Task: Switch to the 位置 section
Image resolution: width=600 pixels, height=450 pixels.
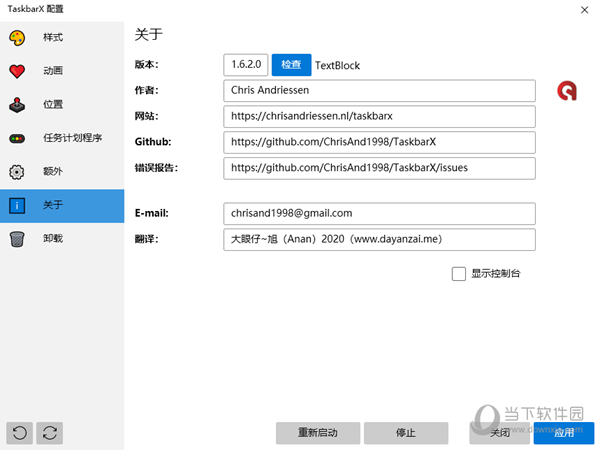Action: [x=62, y=105]
